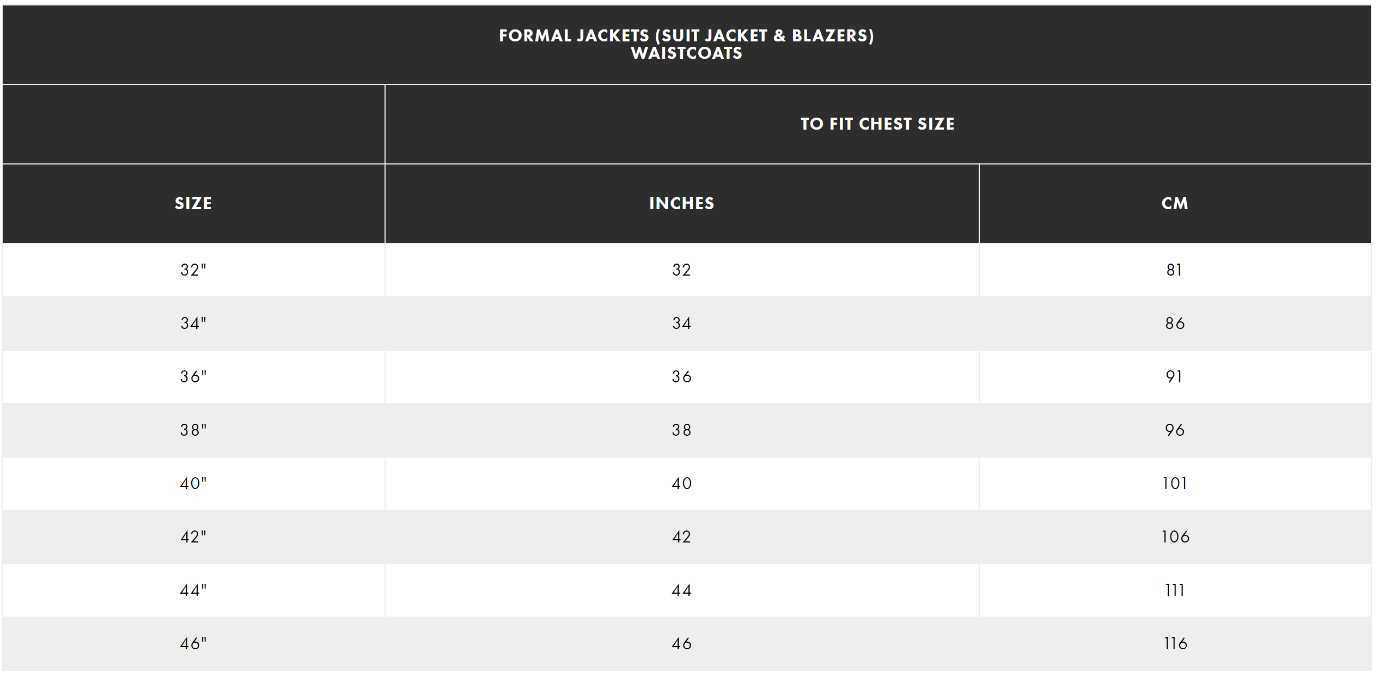Click the Formal Jackets Waistcoats table title
The height and width of the screenshot is (683, 1379).
tap(686, 44)
